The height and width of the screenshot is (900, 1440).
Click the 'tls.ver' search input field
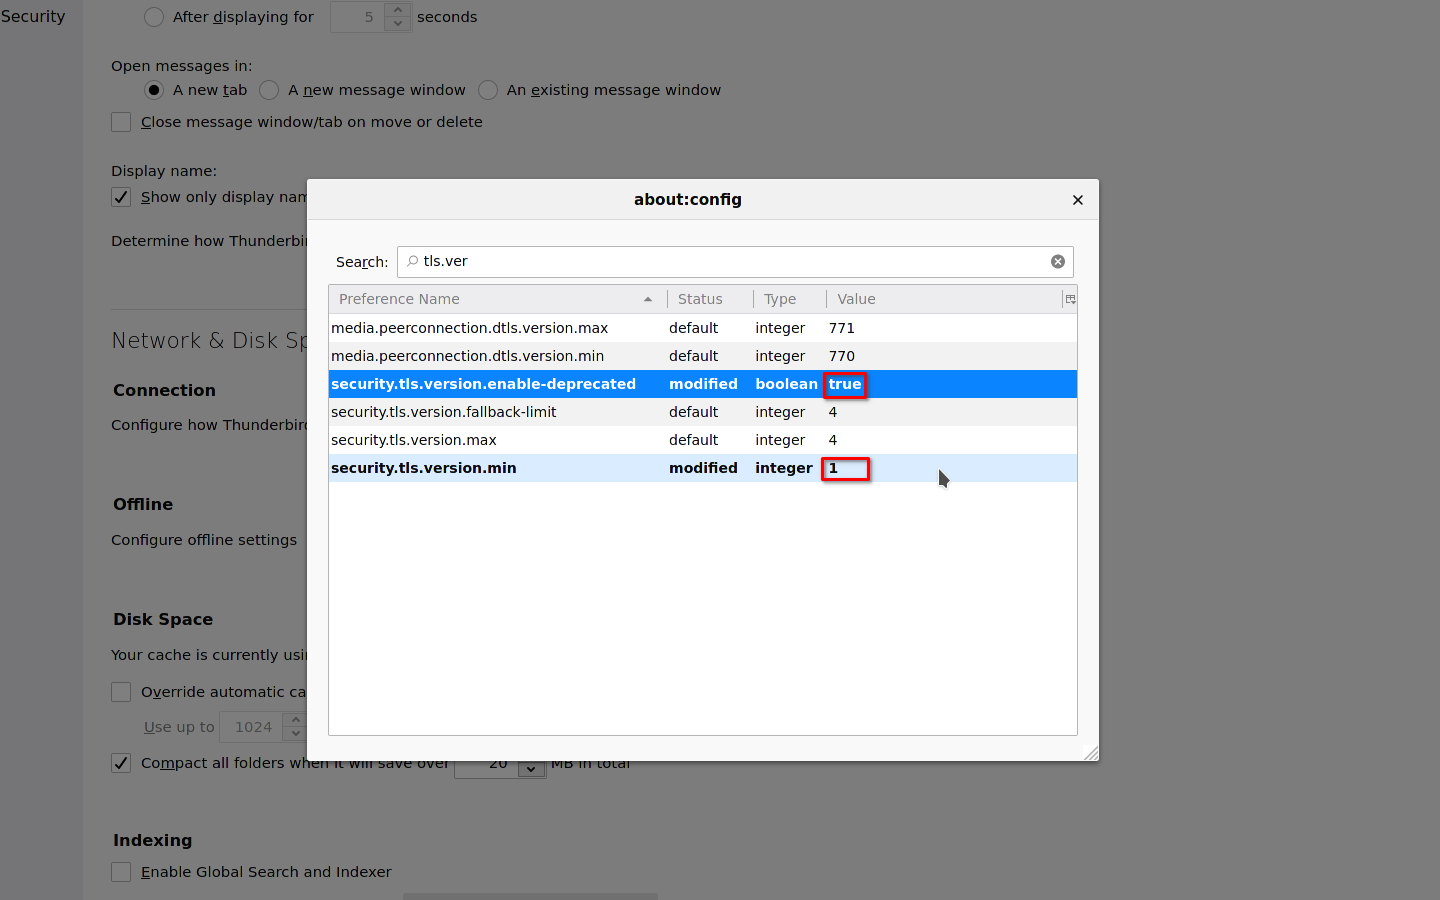[730, 262]
